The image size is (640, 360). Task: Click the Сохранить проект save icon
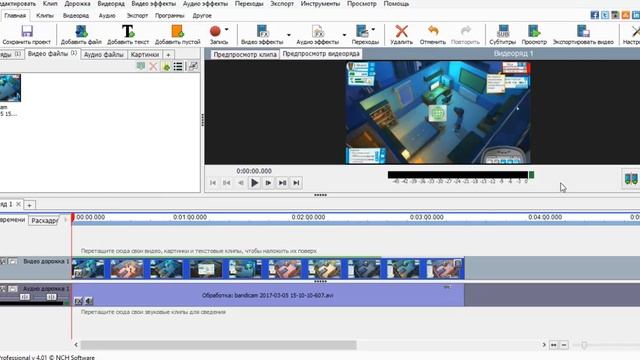coord(27,31)
